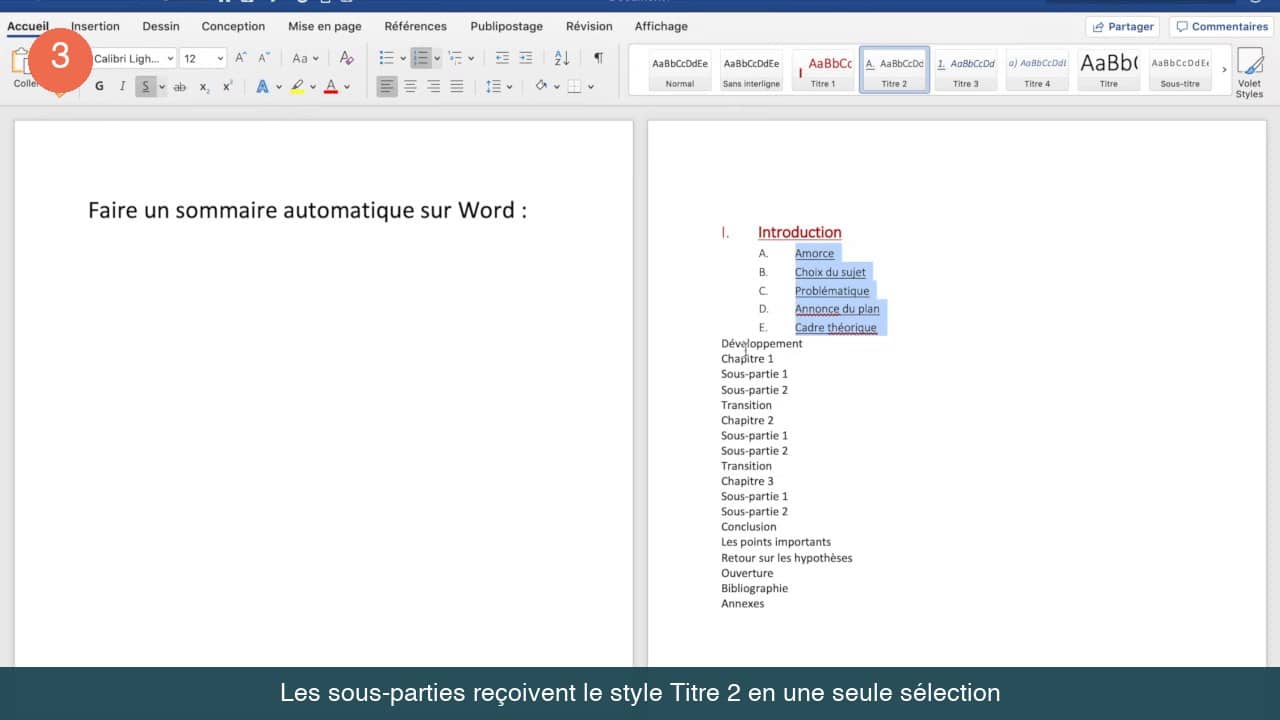Apply the Sans interligne style

[751, 70]
